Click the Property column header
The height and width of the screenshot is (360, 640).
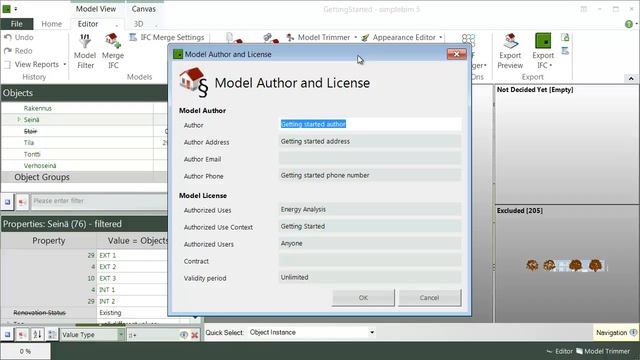pyautogui.click(x=49, y=240)
